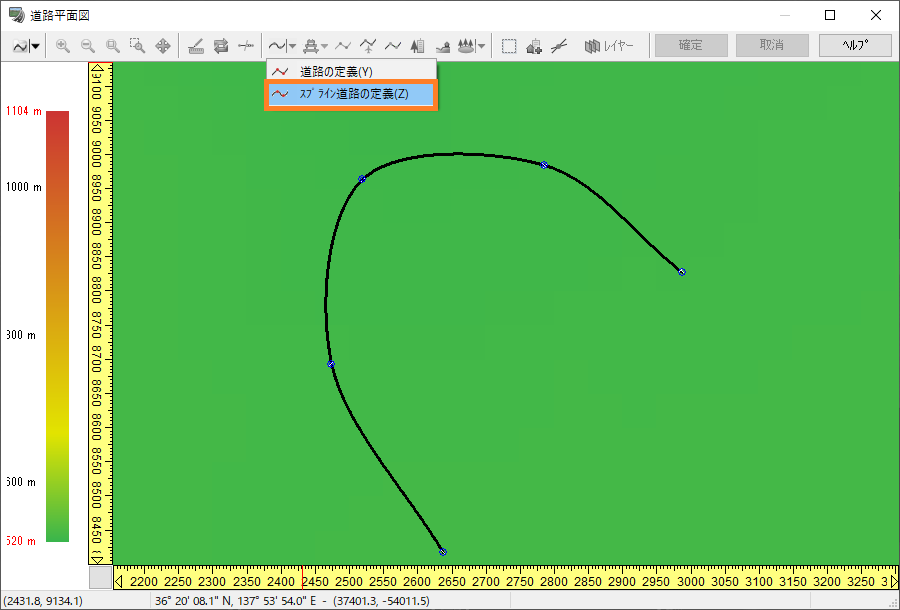
Task: Open the レイヤー layers panel
Action: point(609,46)
